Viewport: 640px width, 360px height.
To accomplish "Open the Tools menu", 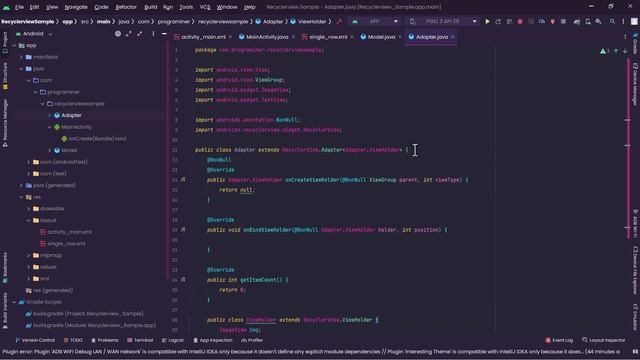I will (186, 7).
